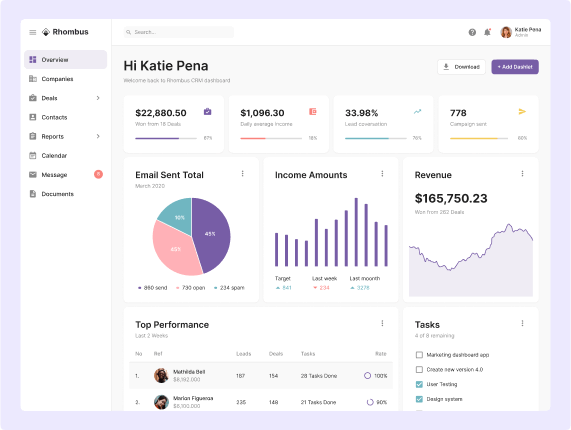Expand the Reports sidebar submenu chevron
This screenshot has width=571, height=430.
(x=98, y=136)
